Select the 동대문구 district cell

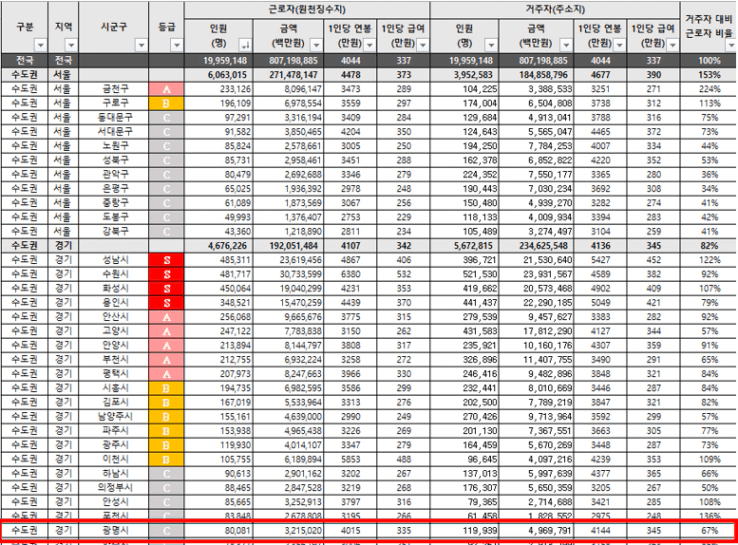(x=113, y=117)
